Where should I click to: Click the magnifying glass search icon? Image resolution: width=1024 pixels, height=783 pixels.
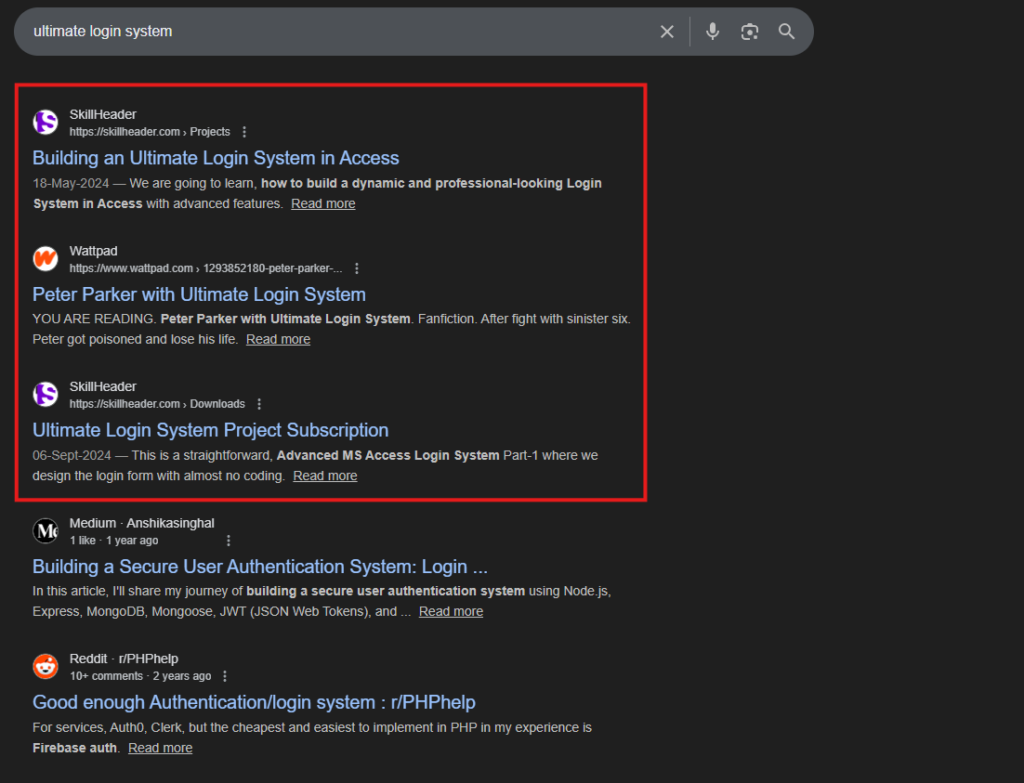[x=787, y=32]
